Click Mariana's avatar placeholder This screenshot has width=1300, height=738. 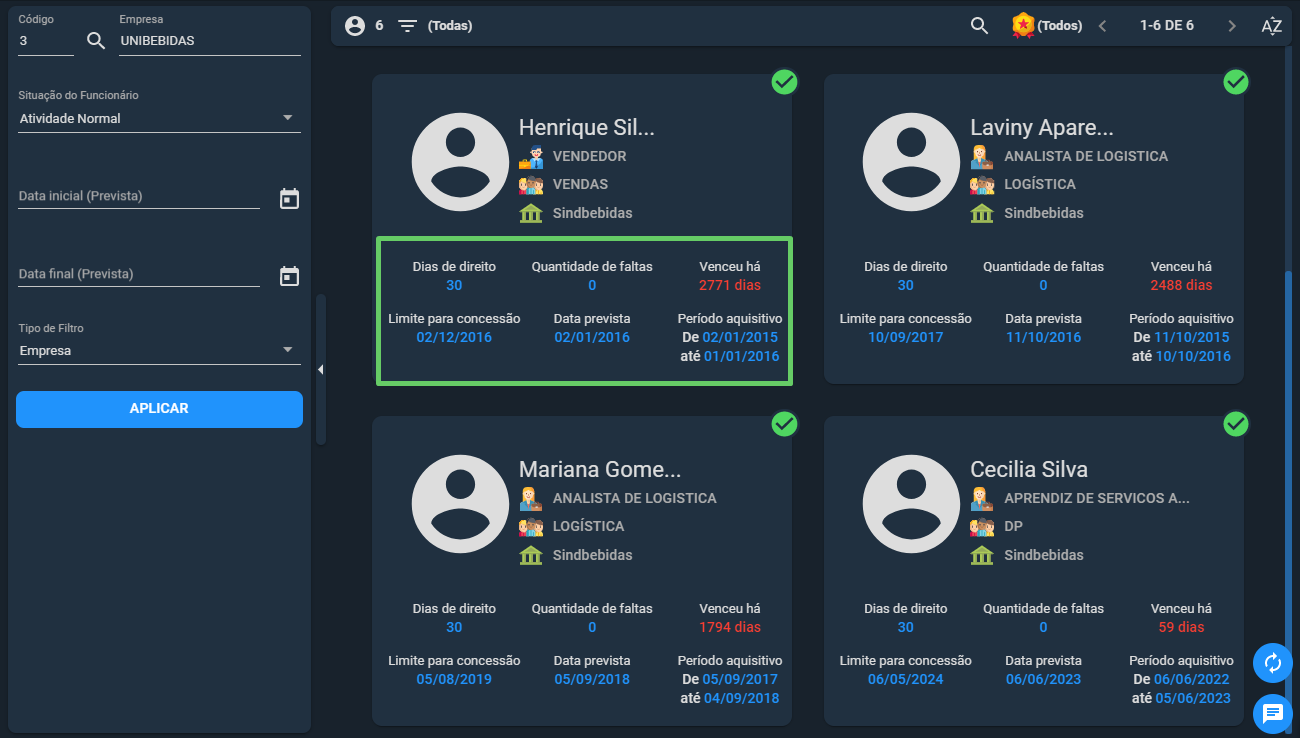(461, 504)
